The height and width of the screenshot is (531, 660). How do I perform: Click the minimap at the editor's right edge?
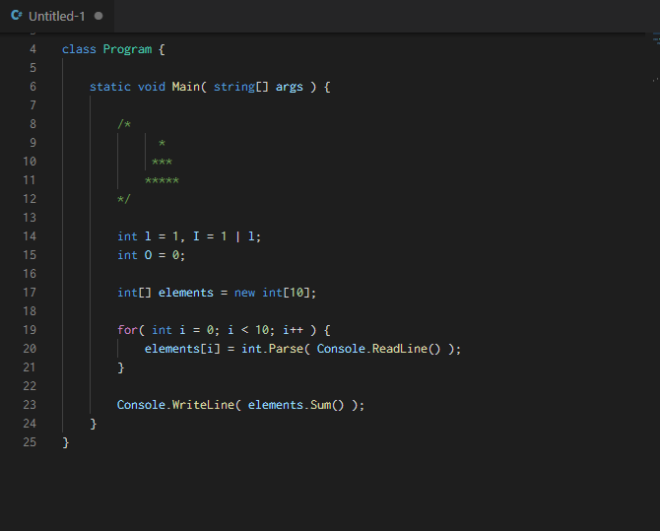tap(655, 40)
